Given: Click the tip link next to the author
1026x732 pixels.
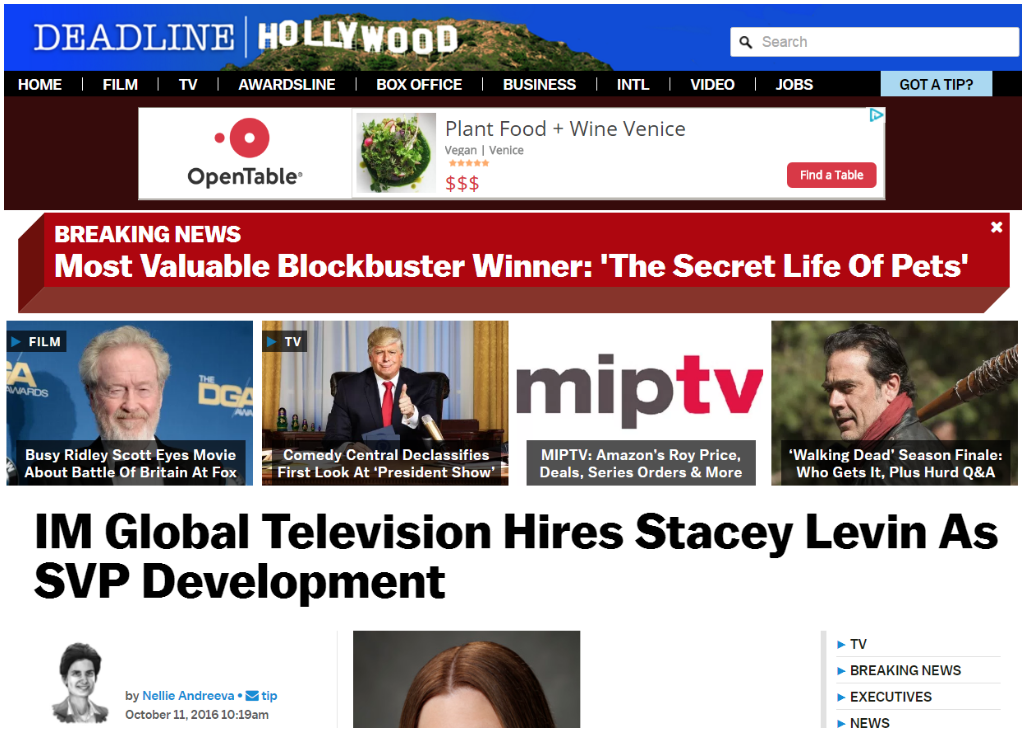Looking at the screenshot, I should [x=269, y=695].
